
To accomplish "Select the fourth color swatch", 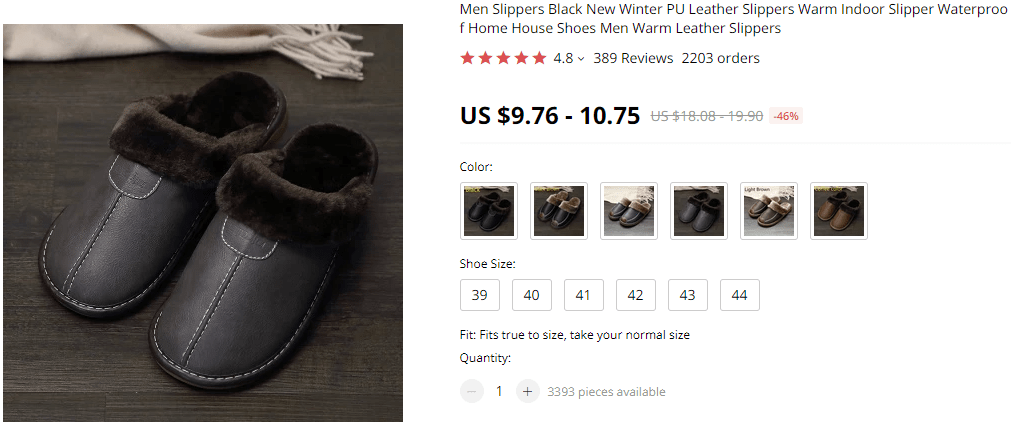I will [x=699, y=211].
